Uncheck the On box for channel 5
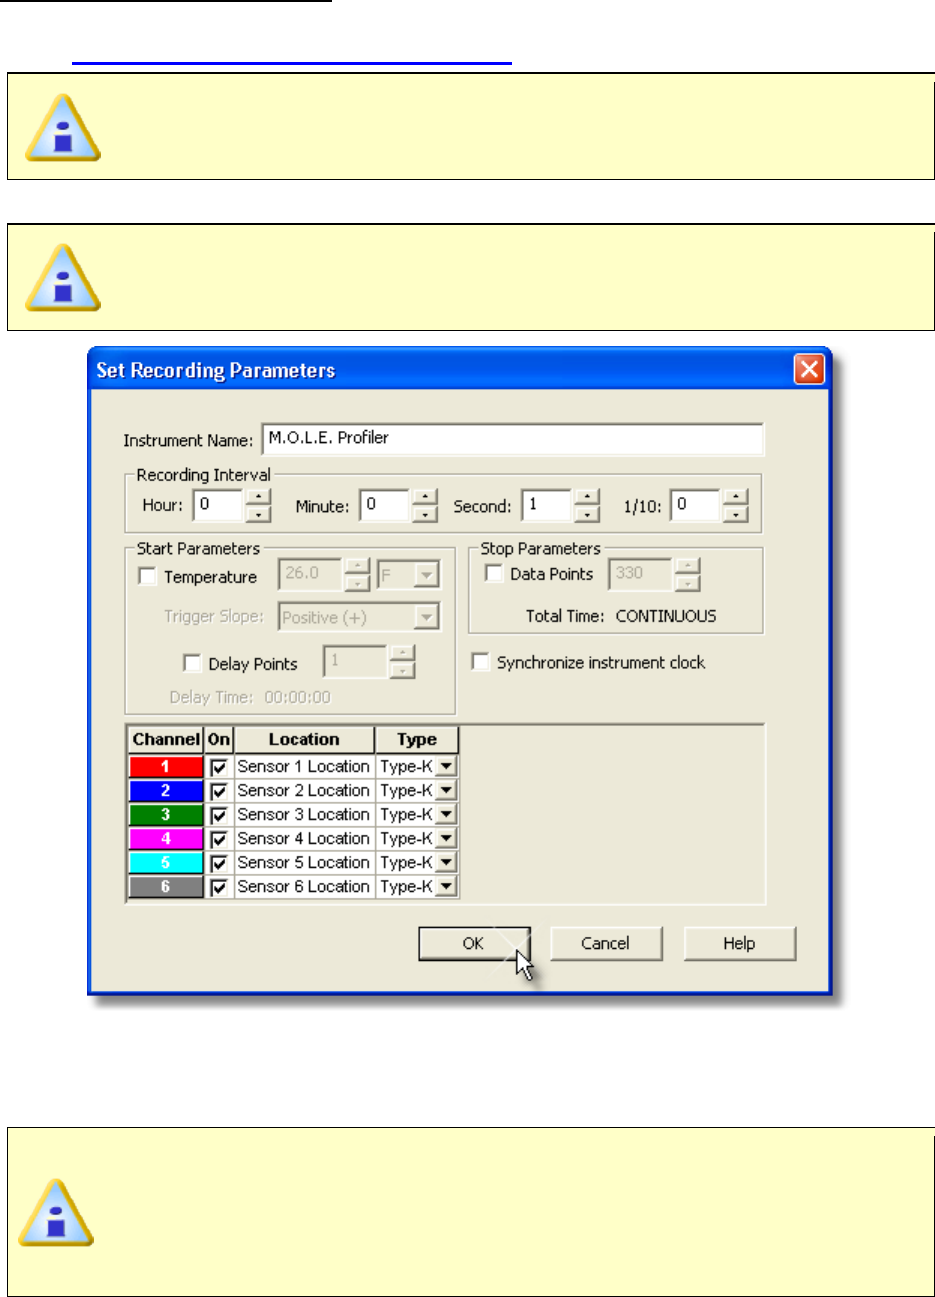Screen dimensions: 935x1297 (x=219, y=863)
